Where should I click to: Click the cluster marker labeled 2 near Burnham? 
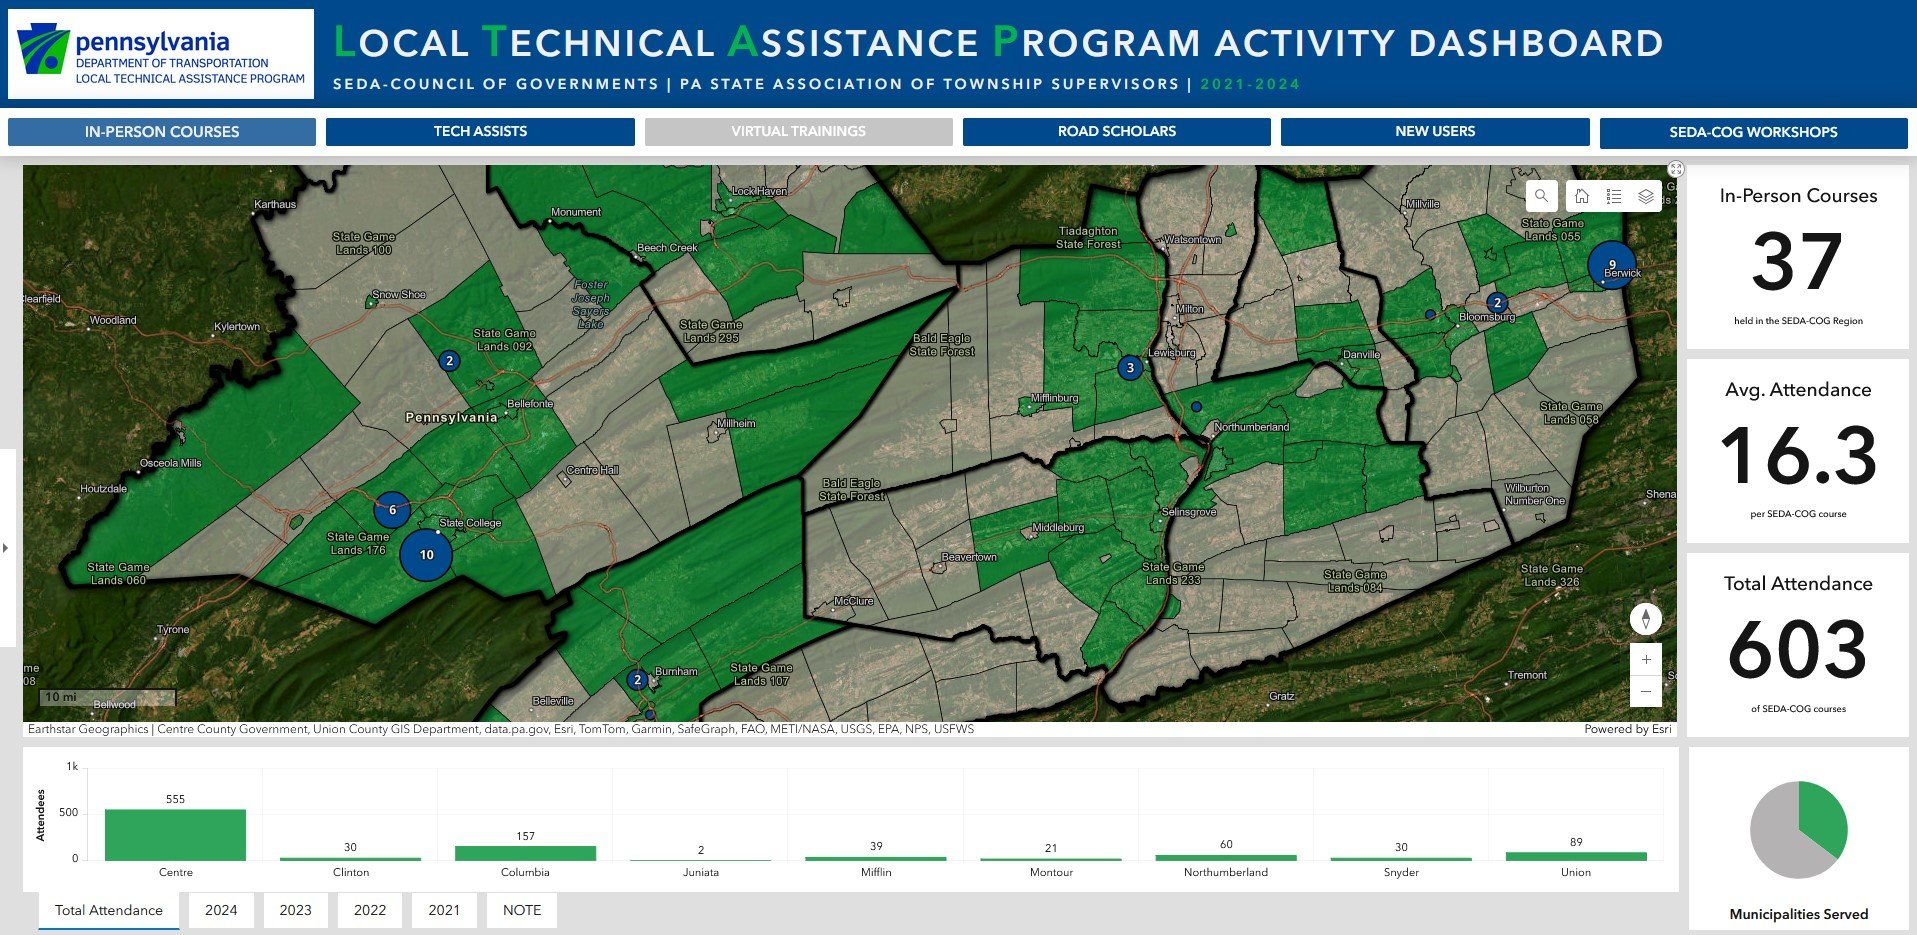(x=637, y=680)
